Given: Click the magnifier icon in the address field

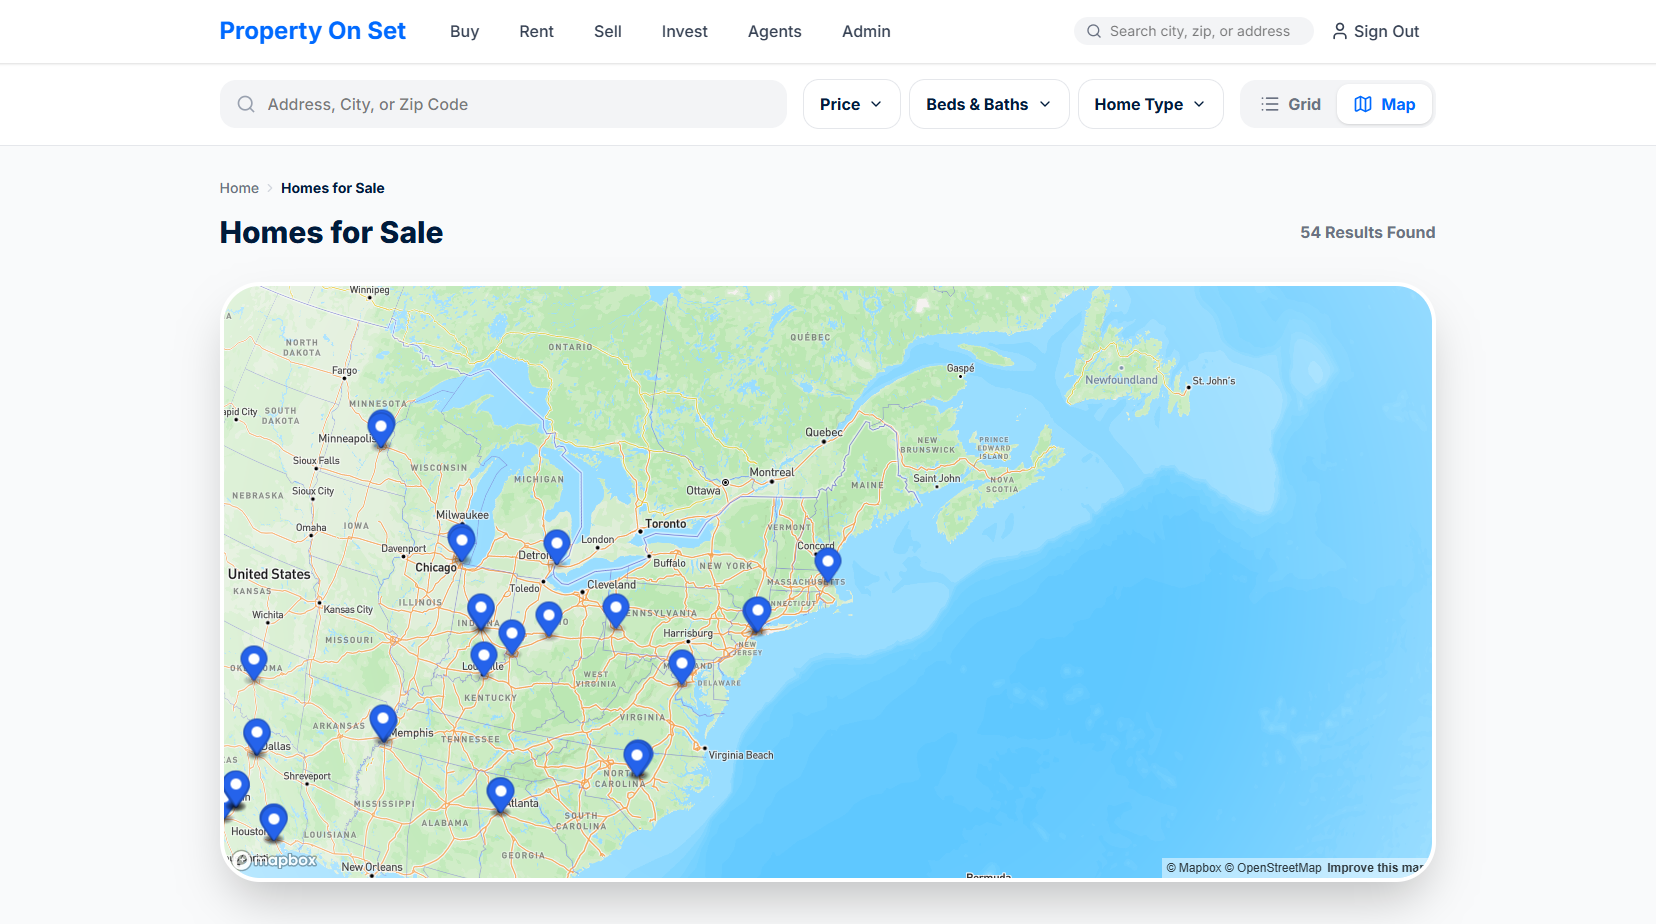Looking at the screenshot, I should pyautogui.click(x=246, y=104).
